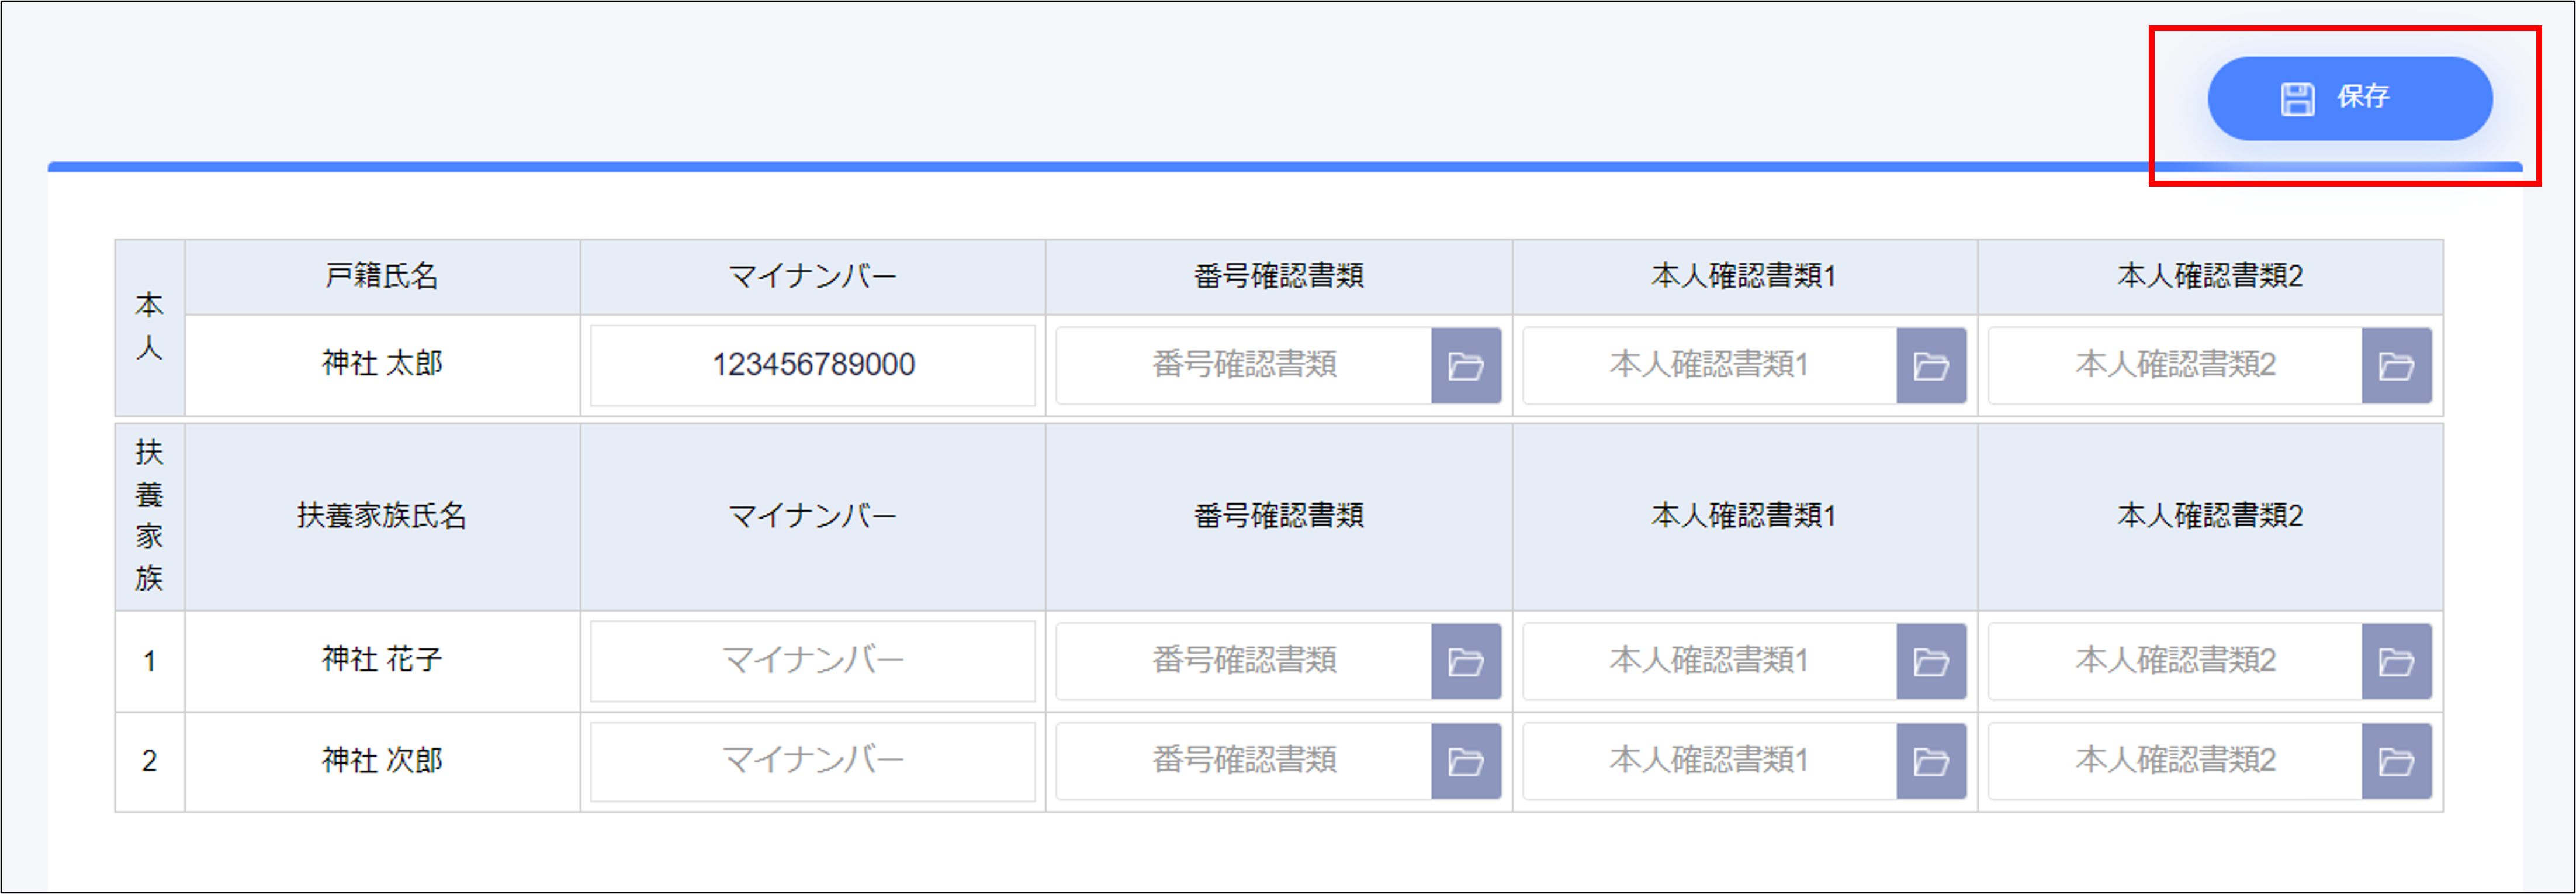2576x894 pixels.
Task: Click 番号確認書類 text field for 神社 次郎
Action: tap(1243, 761)
